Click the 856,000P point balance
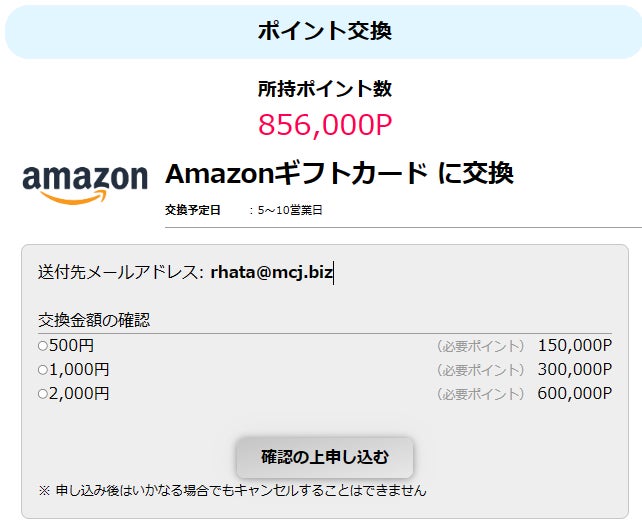The height and width of the screenshot is (522, 642). (x=324, y=124)
